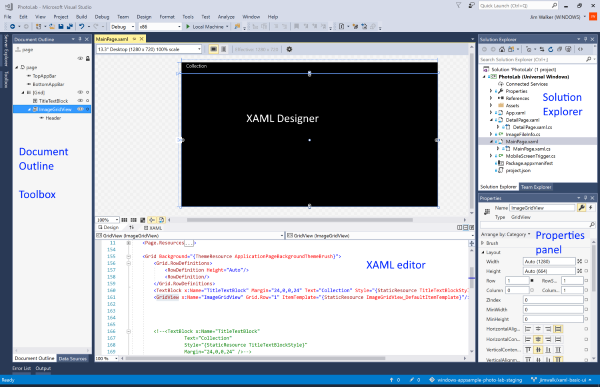
Task: Undo the last action with the toolbar arrow
Action: [82, 26]
